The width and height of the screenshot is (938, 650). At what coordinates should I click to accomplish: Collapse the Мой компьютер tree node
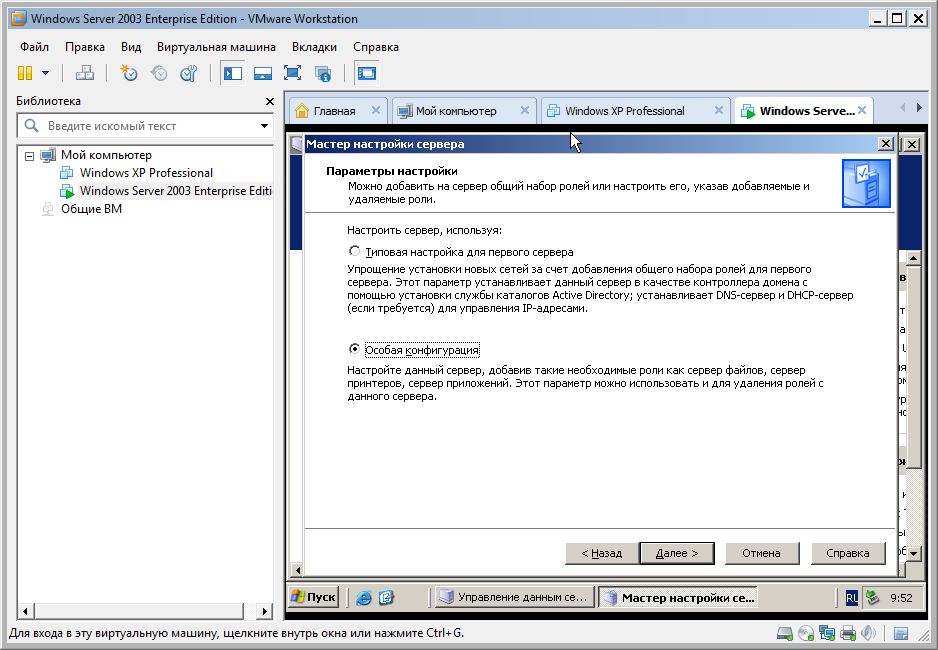[x=29, y=156]
